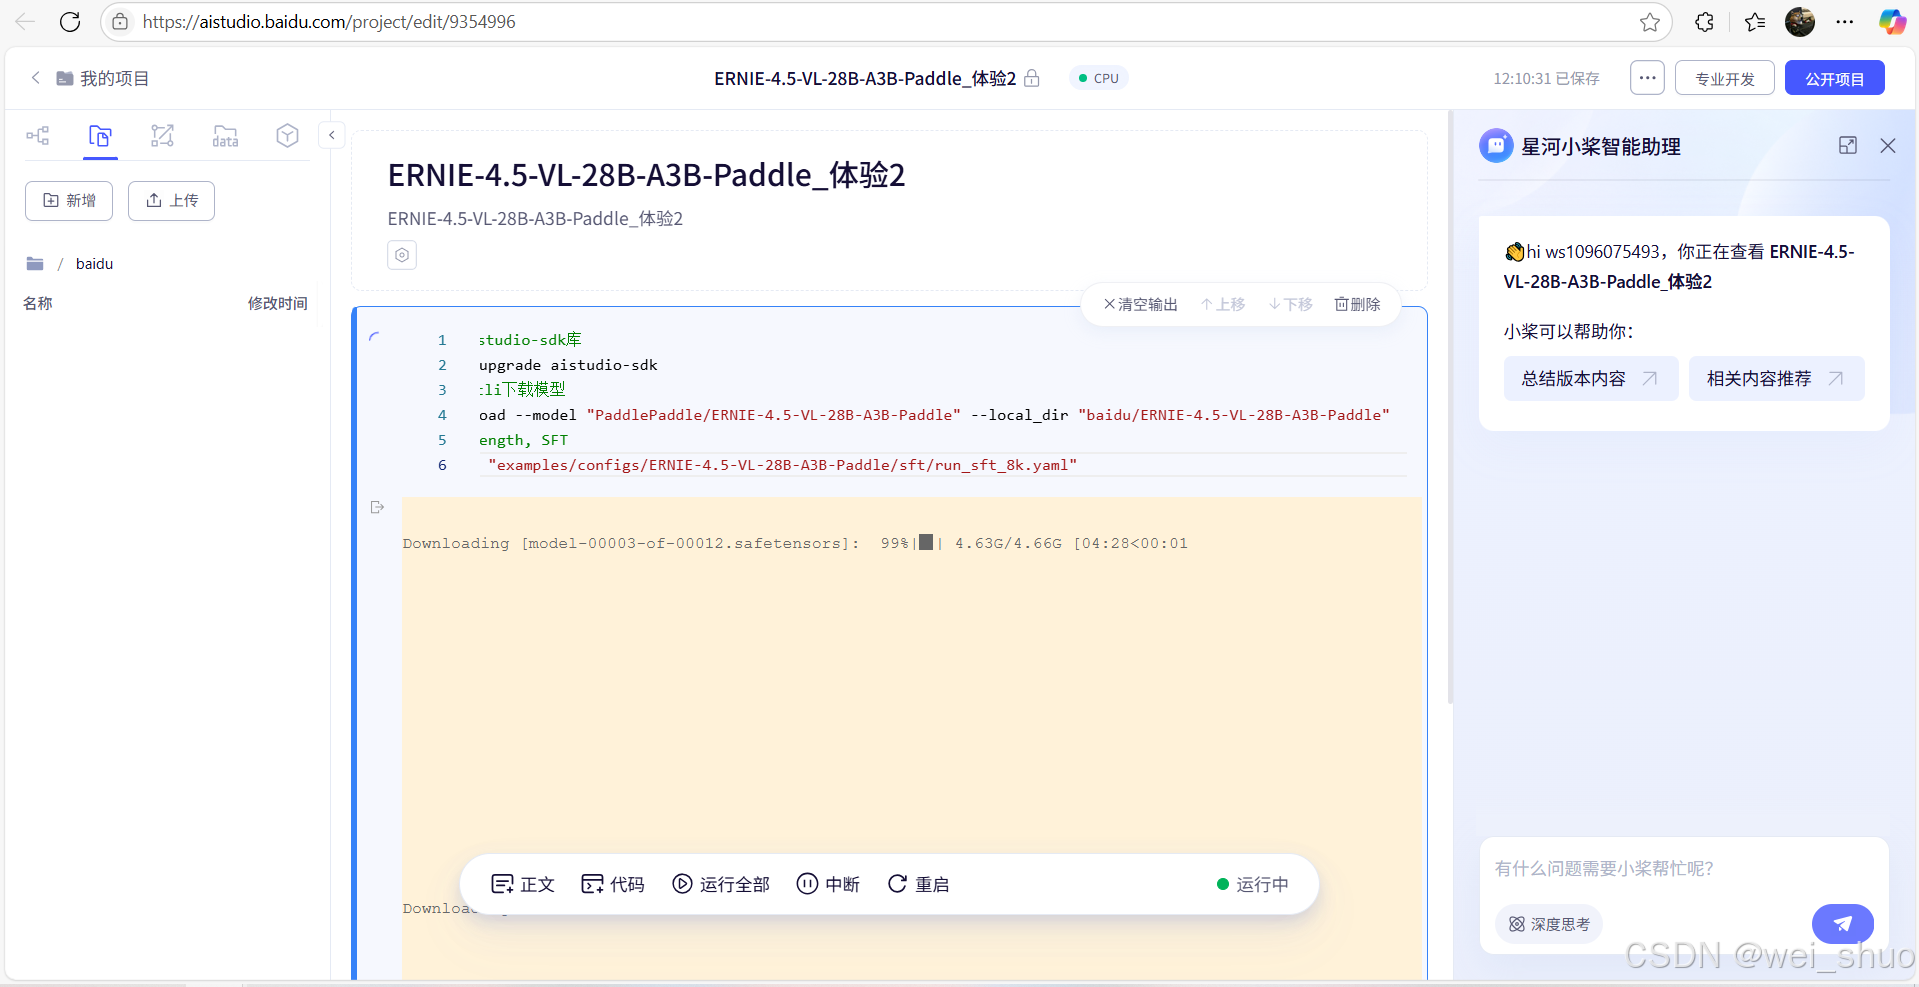Click the assistant question input box
1919x987 pixels.
pos(1684,869)
